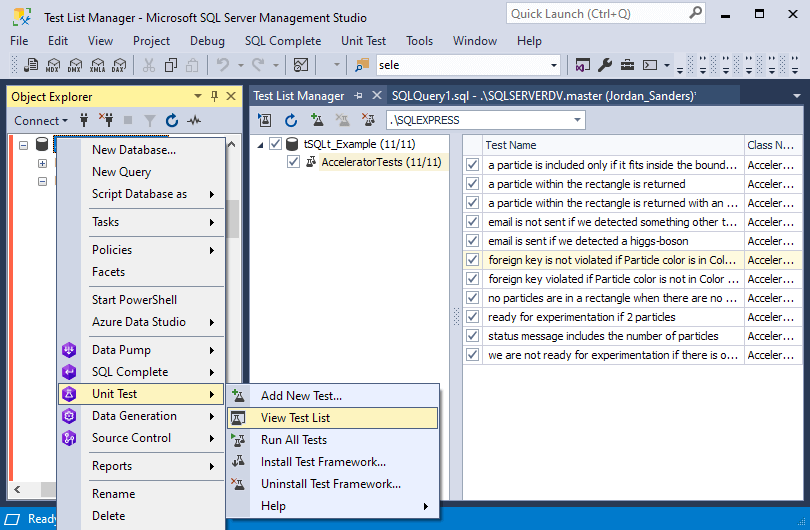The height and width of the screenshot is (530, 810).
Task: Click the Quick Launch search field
Action: click(x=592, y=14)
